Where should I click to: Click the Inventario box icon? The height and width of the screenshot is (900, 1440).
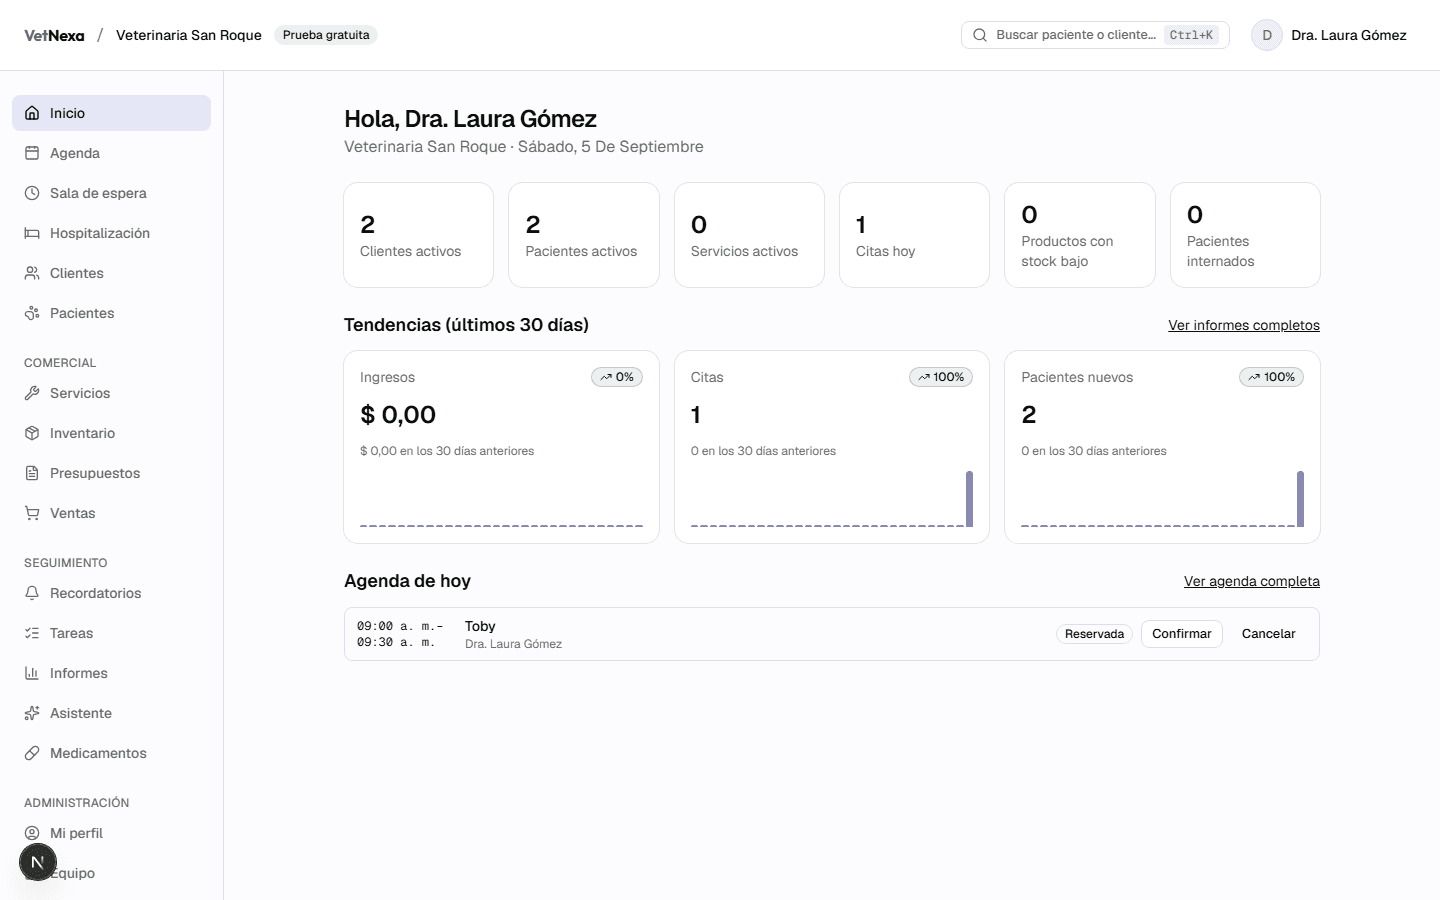pyautogui.click(x=32, y=433)
